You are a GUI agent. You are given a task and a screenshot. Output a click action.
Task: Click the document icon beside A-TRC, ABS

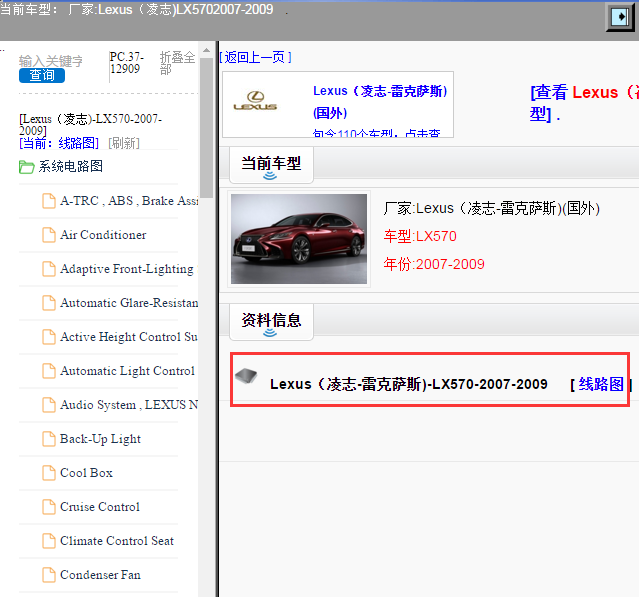pyautogui.click(x=49, y=201)
